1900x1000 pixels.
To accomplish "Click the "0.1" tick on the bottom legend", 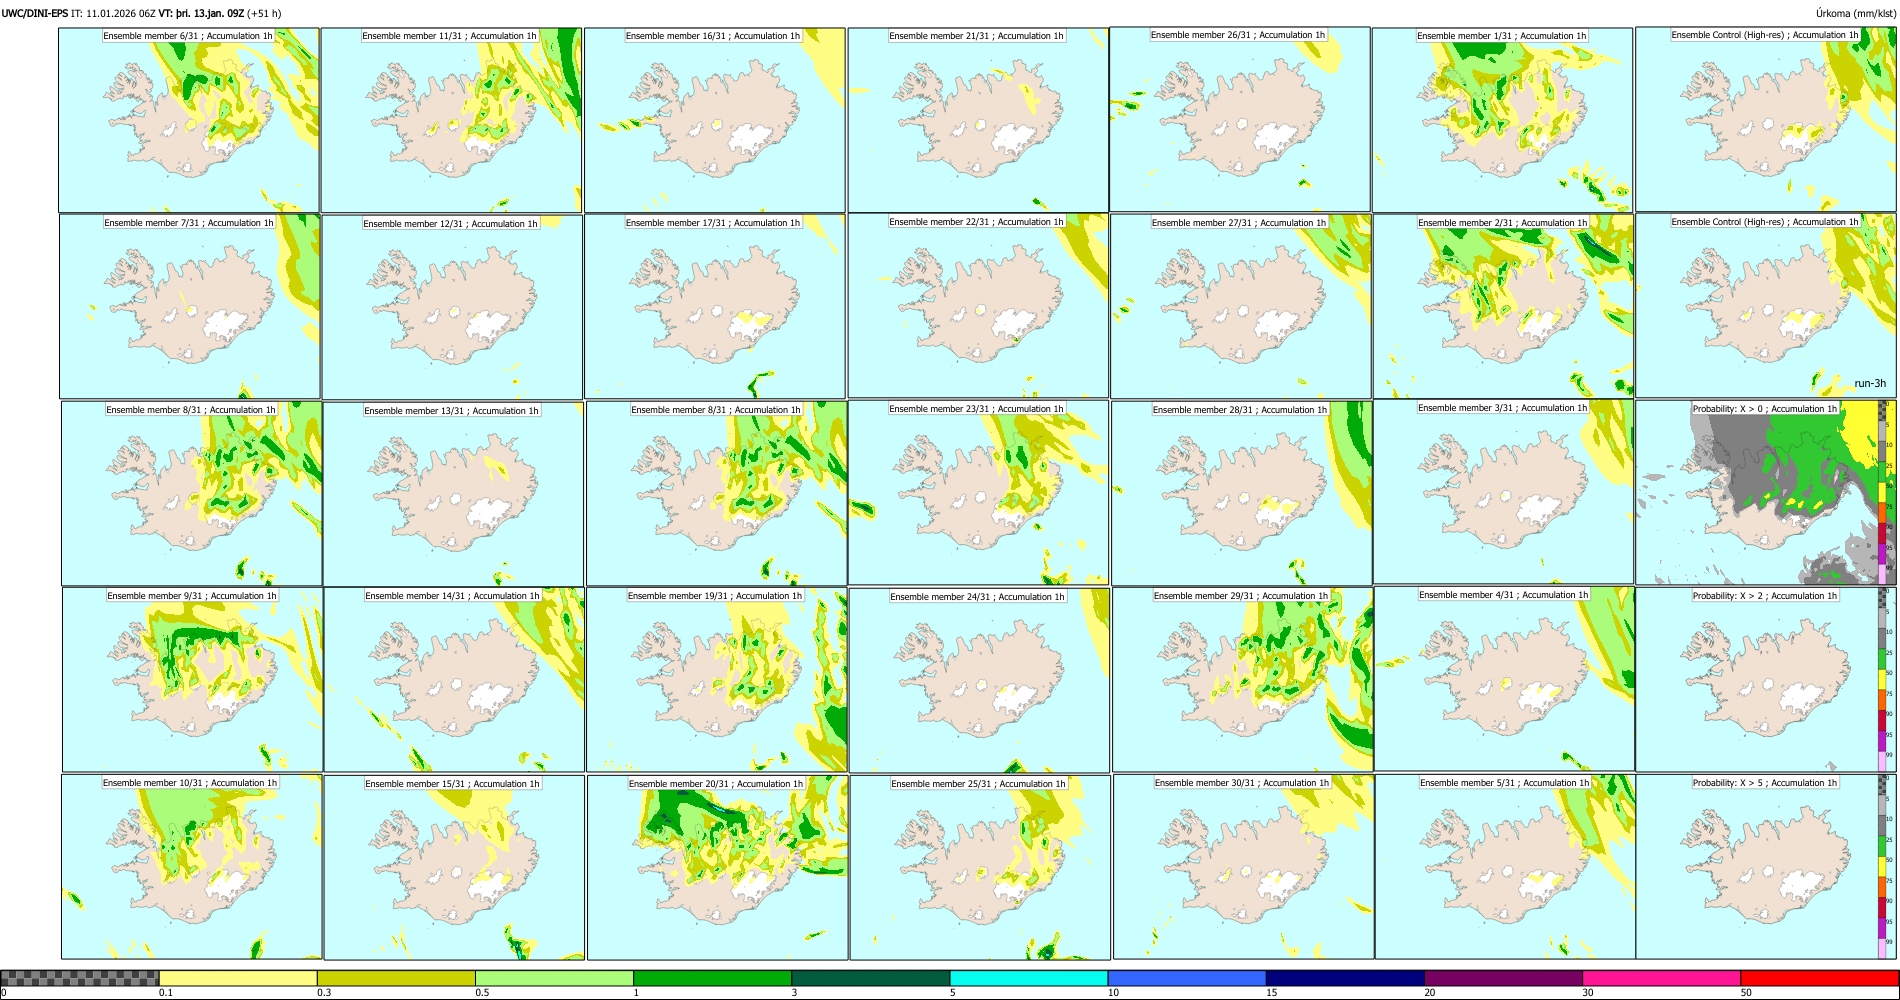I will 166,993.
